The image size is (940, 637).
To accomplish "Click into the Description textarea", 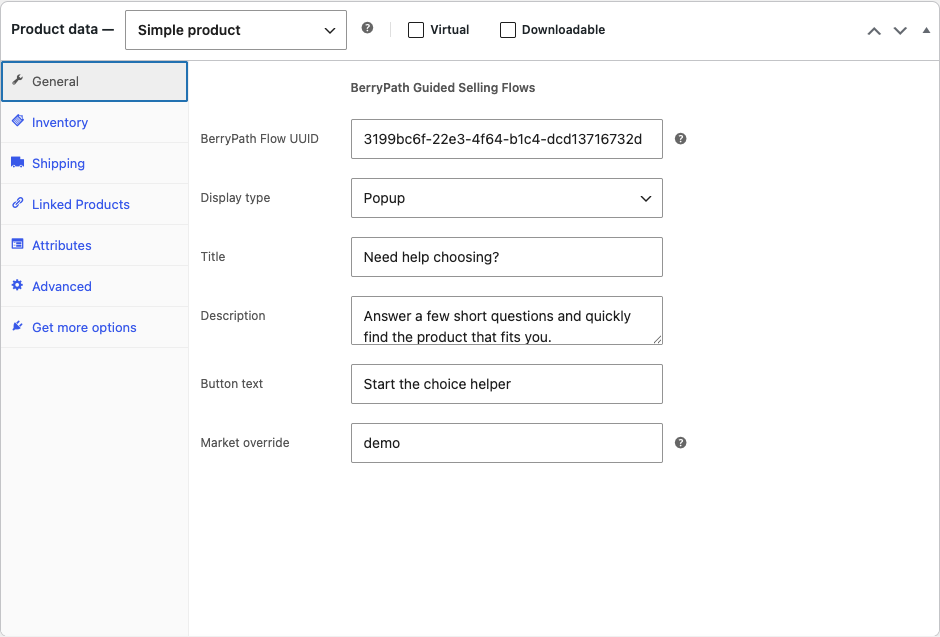I will pyautogui.click(x=507, y=321).
